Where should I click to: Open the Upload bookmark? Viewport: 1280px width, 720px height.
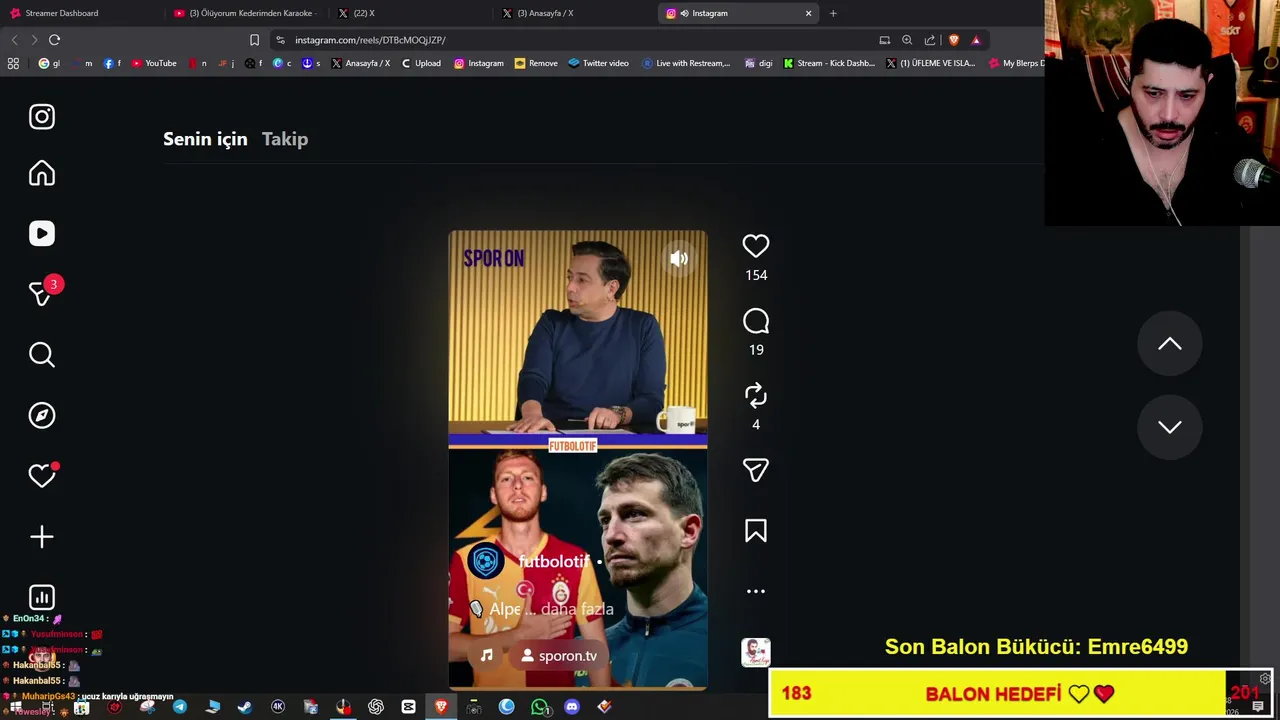click(421, 63)
